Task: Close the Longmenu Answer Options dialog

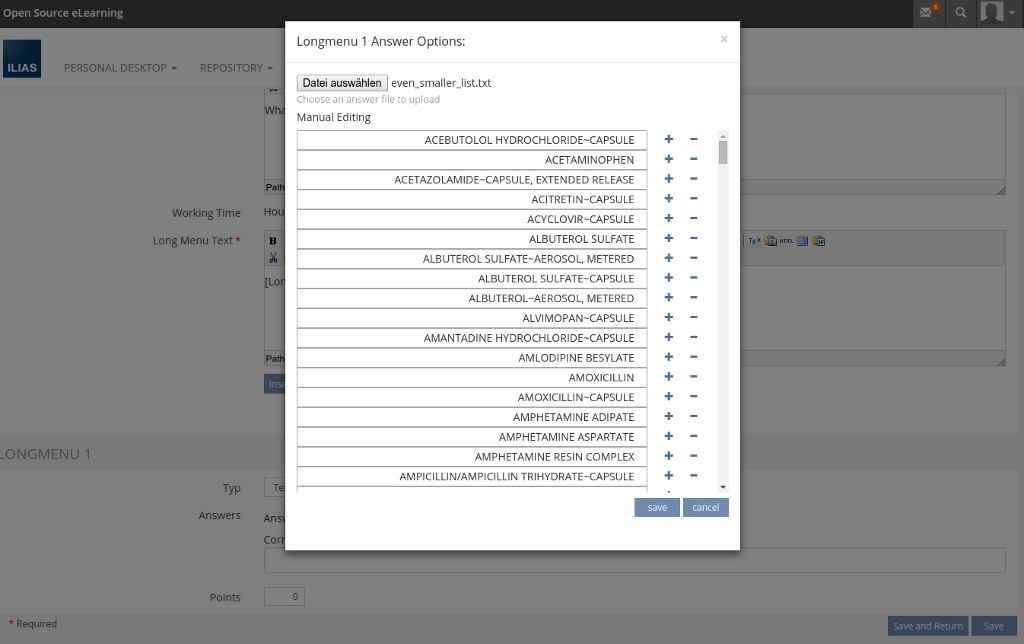Action: point(724,40)
